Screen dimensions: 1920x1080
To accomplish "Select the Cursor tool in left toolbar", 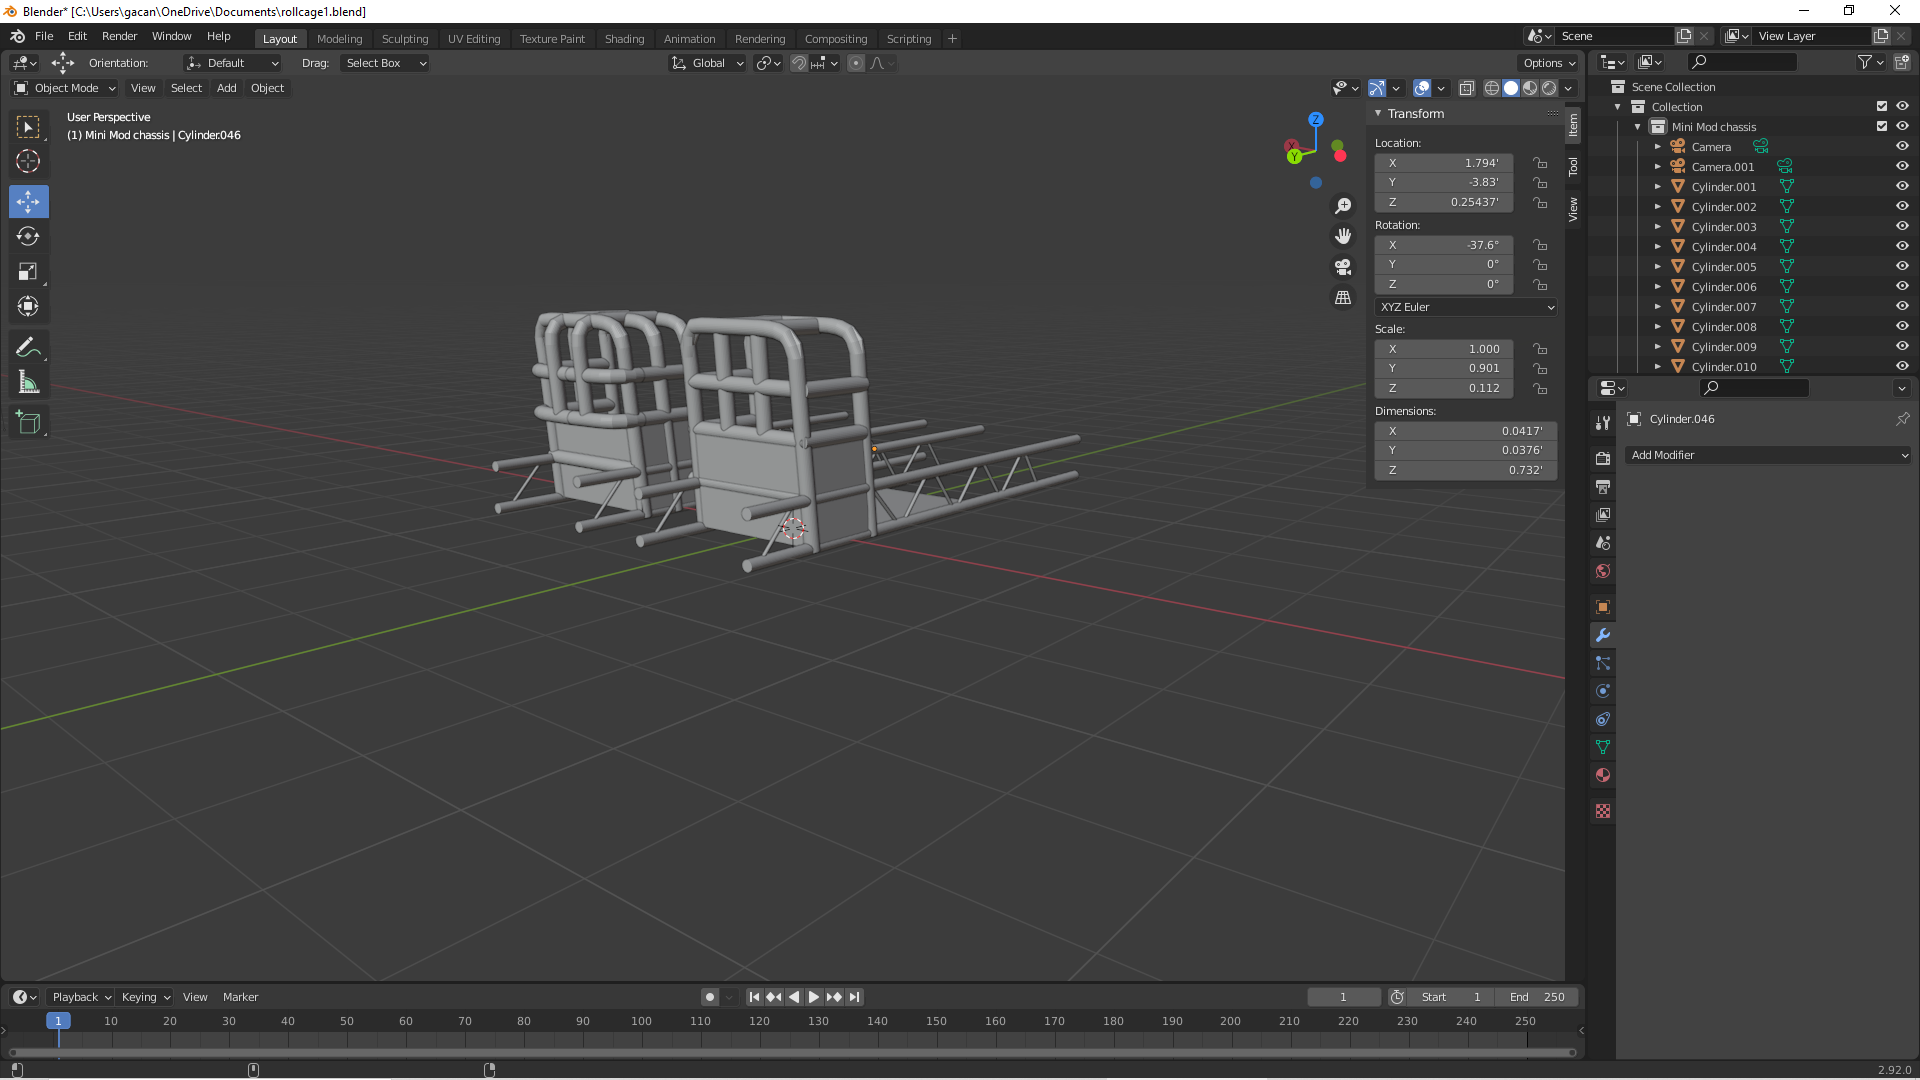I will coord(28,161).
